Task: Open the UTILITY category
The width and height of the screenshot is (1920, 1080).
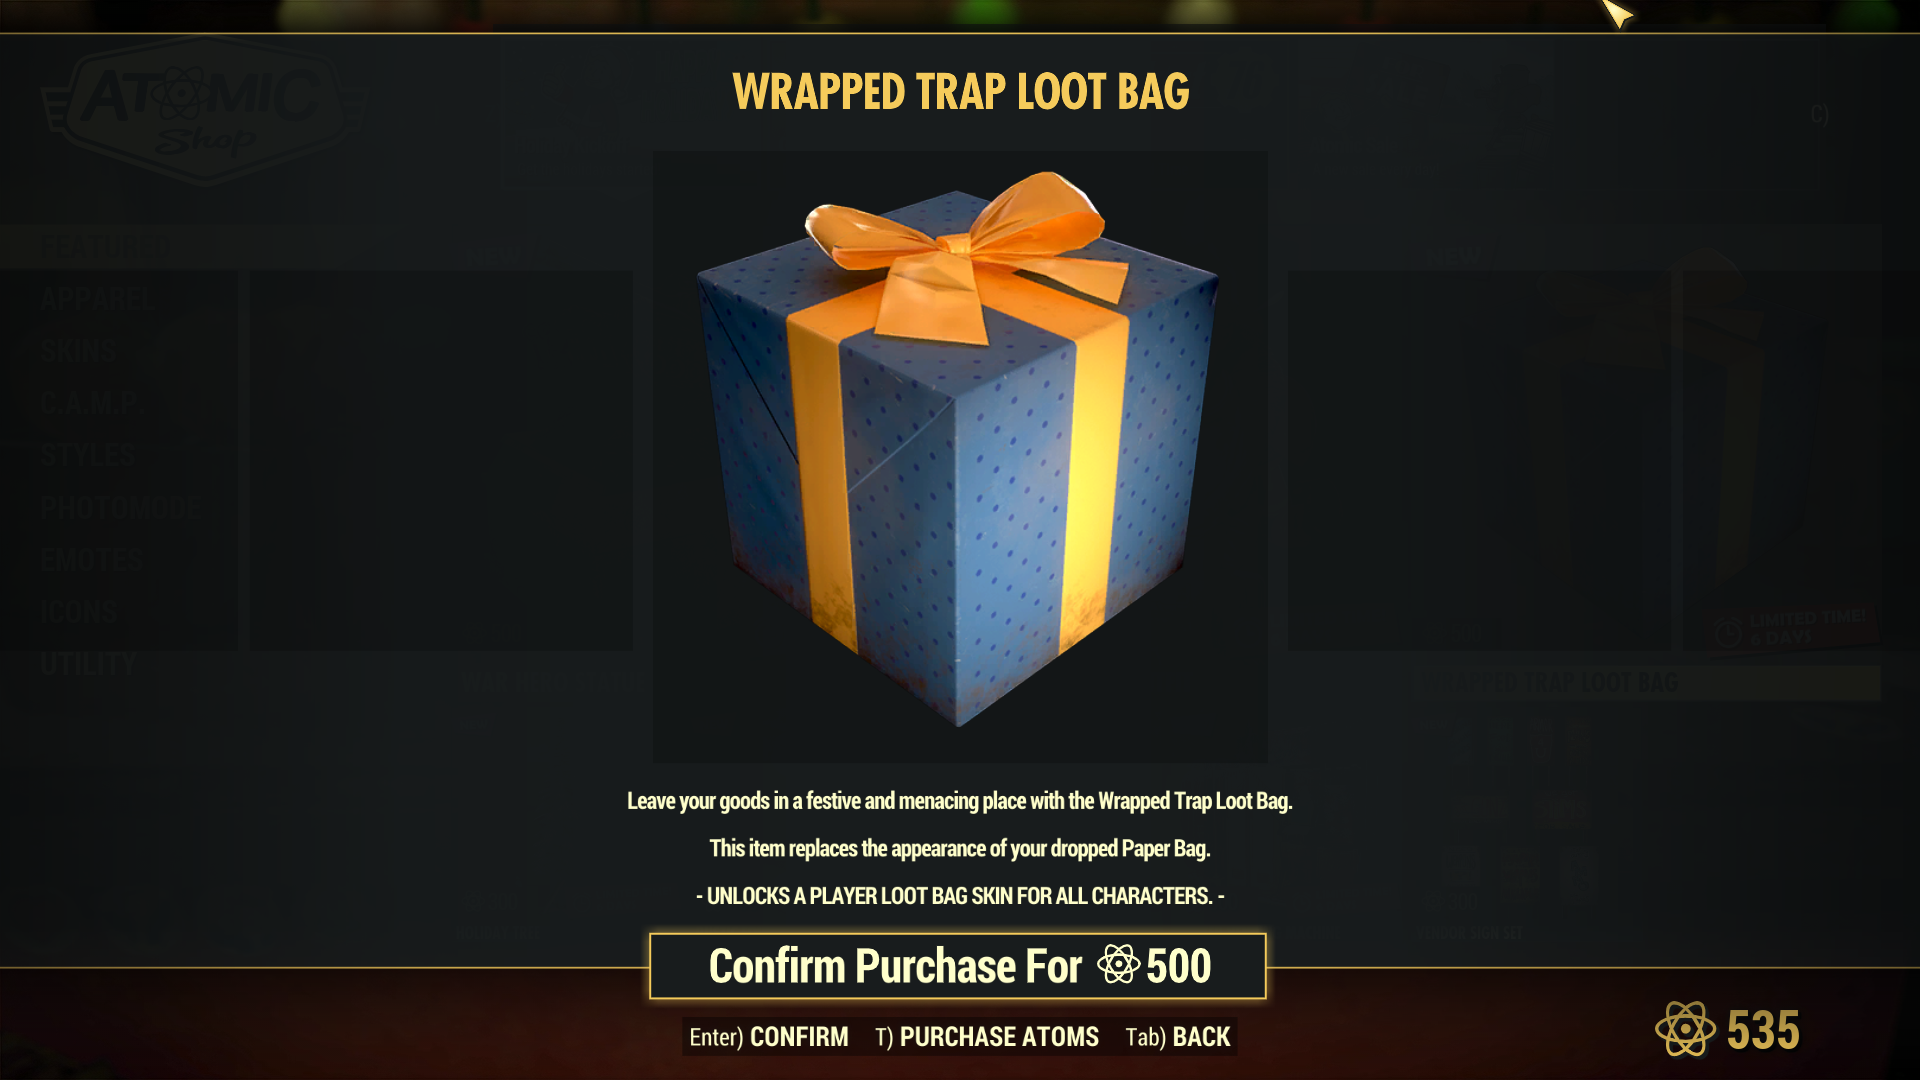Action: click(88, 664)
